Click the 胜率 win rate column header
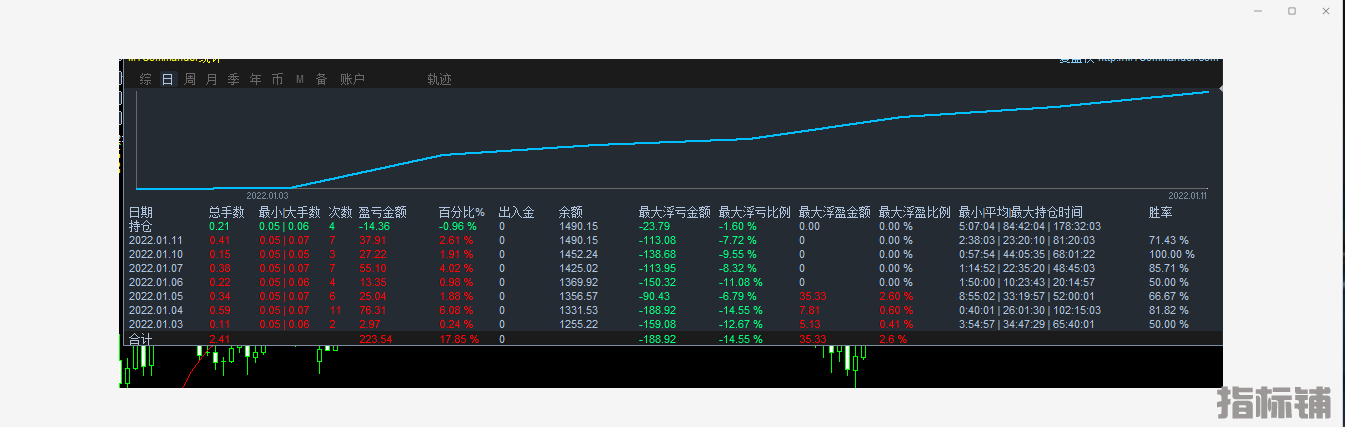Image resolution: width=1345 pixels, height=427 pixels. coord(1161,212)
